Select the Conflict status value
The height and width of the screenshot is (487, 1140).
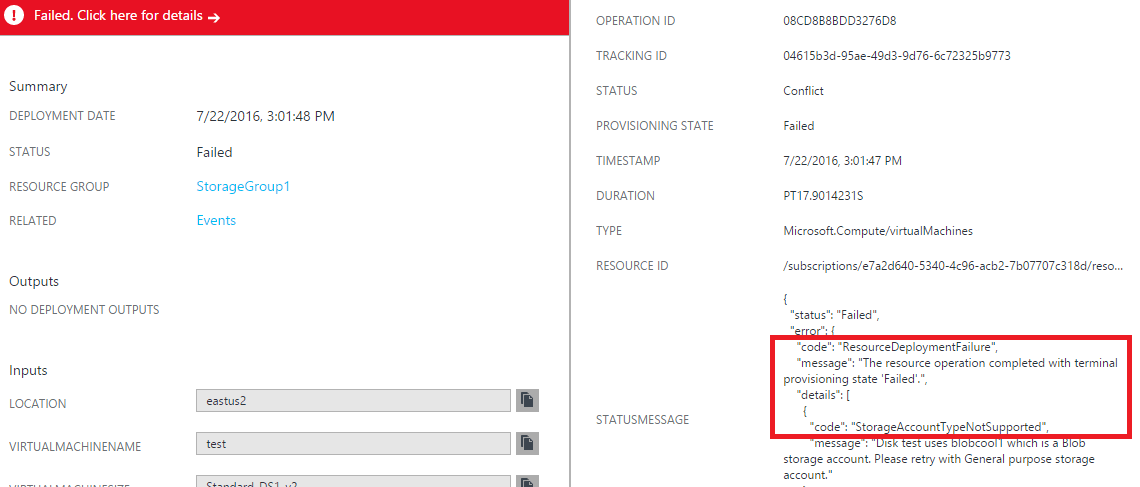tap(803, 91)
